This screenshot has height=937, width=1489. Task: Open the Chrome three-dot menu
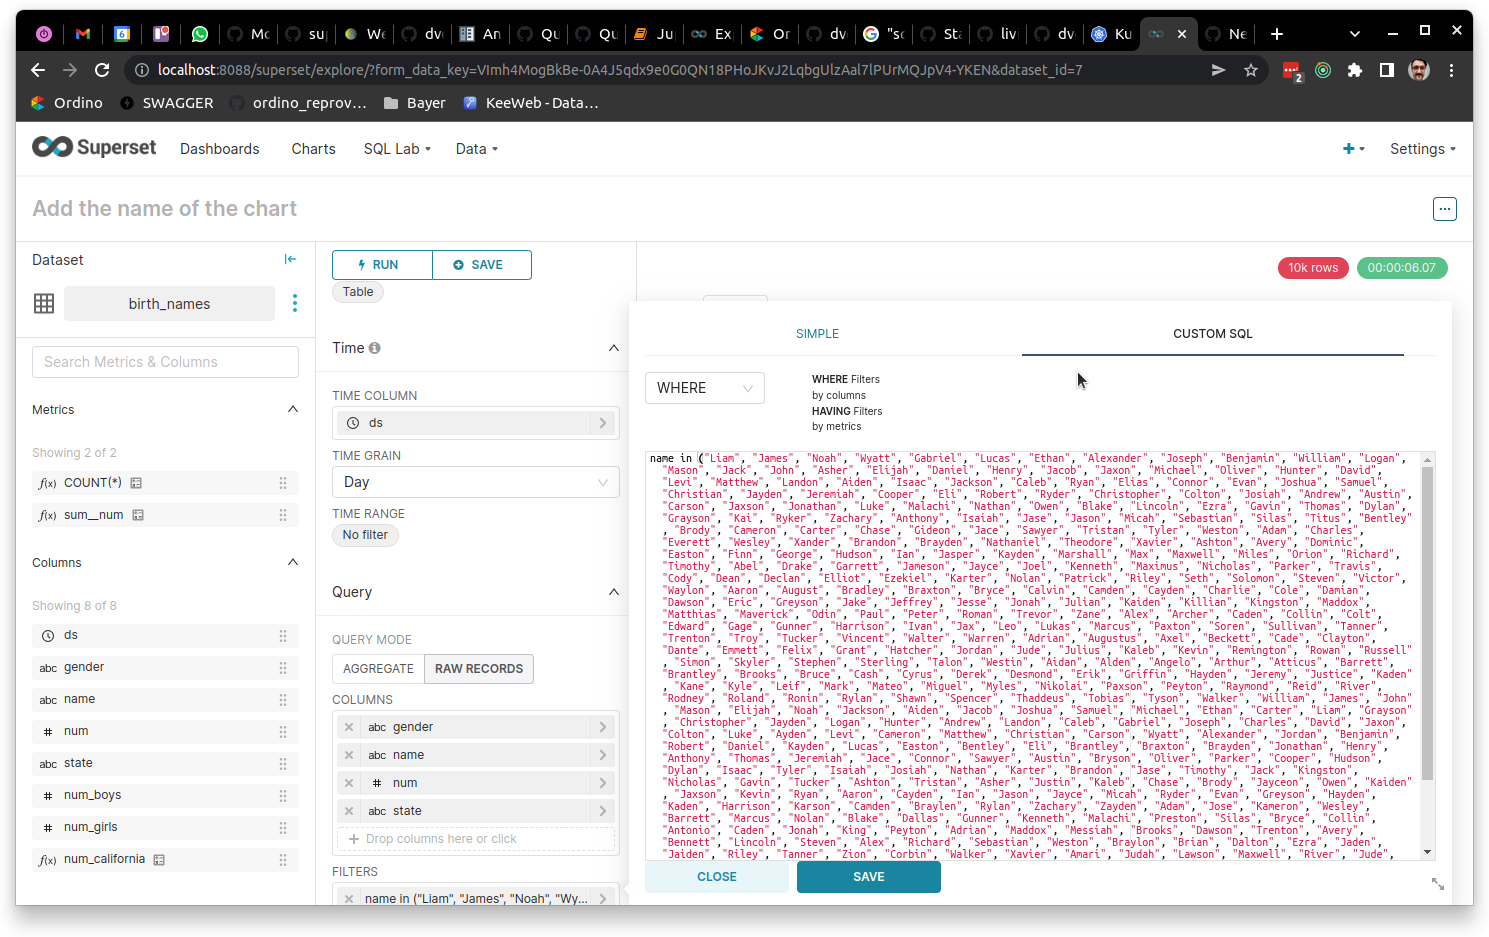coord(1451,70)
